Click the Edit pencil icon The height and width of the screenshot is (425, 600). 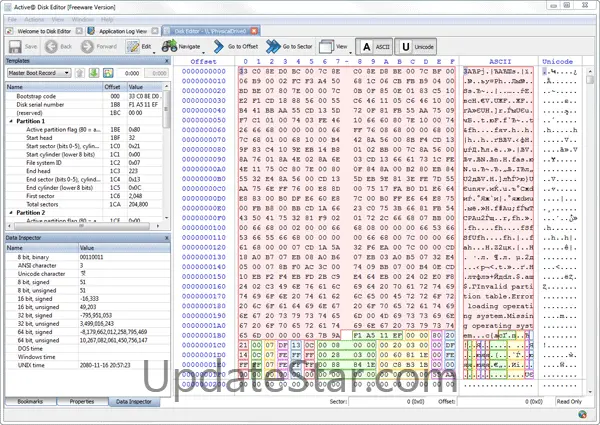(133, 47)
